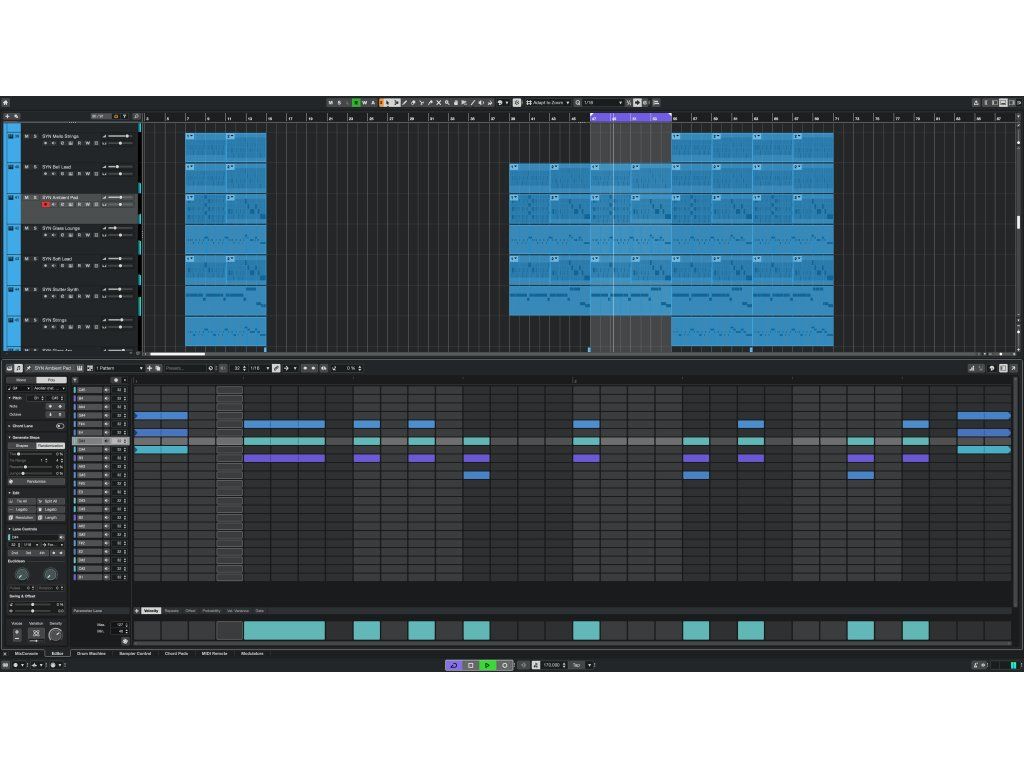Open the MixConsole tab
Viewport: 1024px width, 768px height.
25,653
